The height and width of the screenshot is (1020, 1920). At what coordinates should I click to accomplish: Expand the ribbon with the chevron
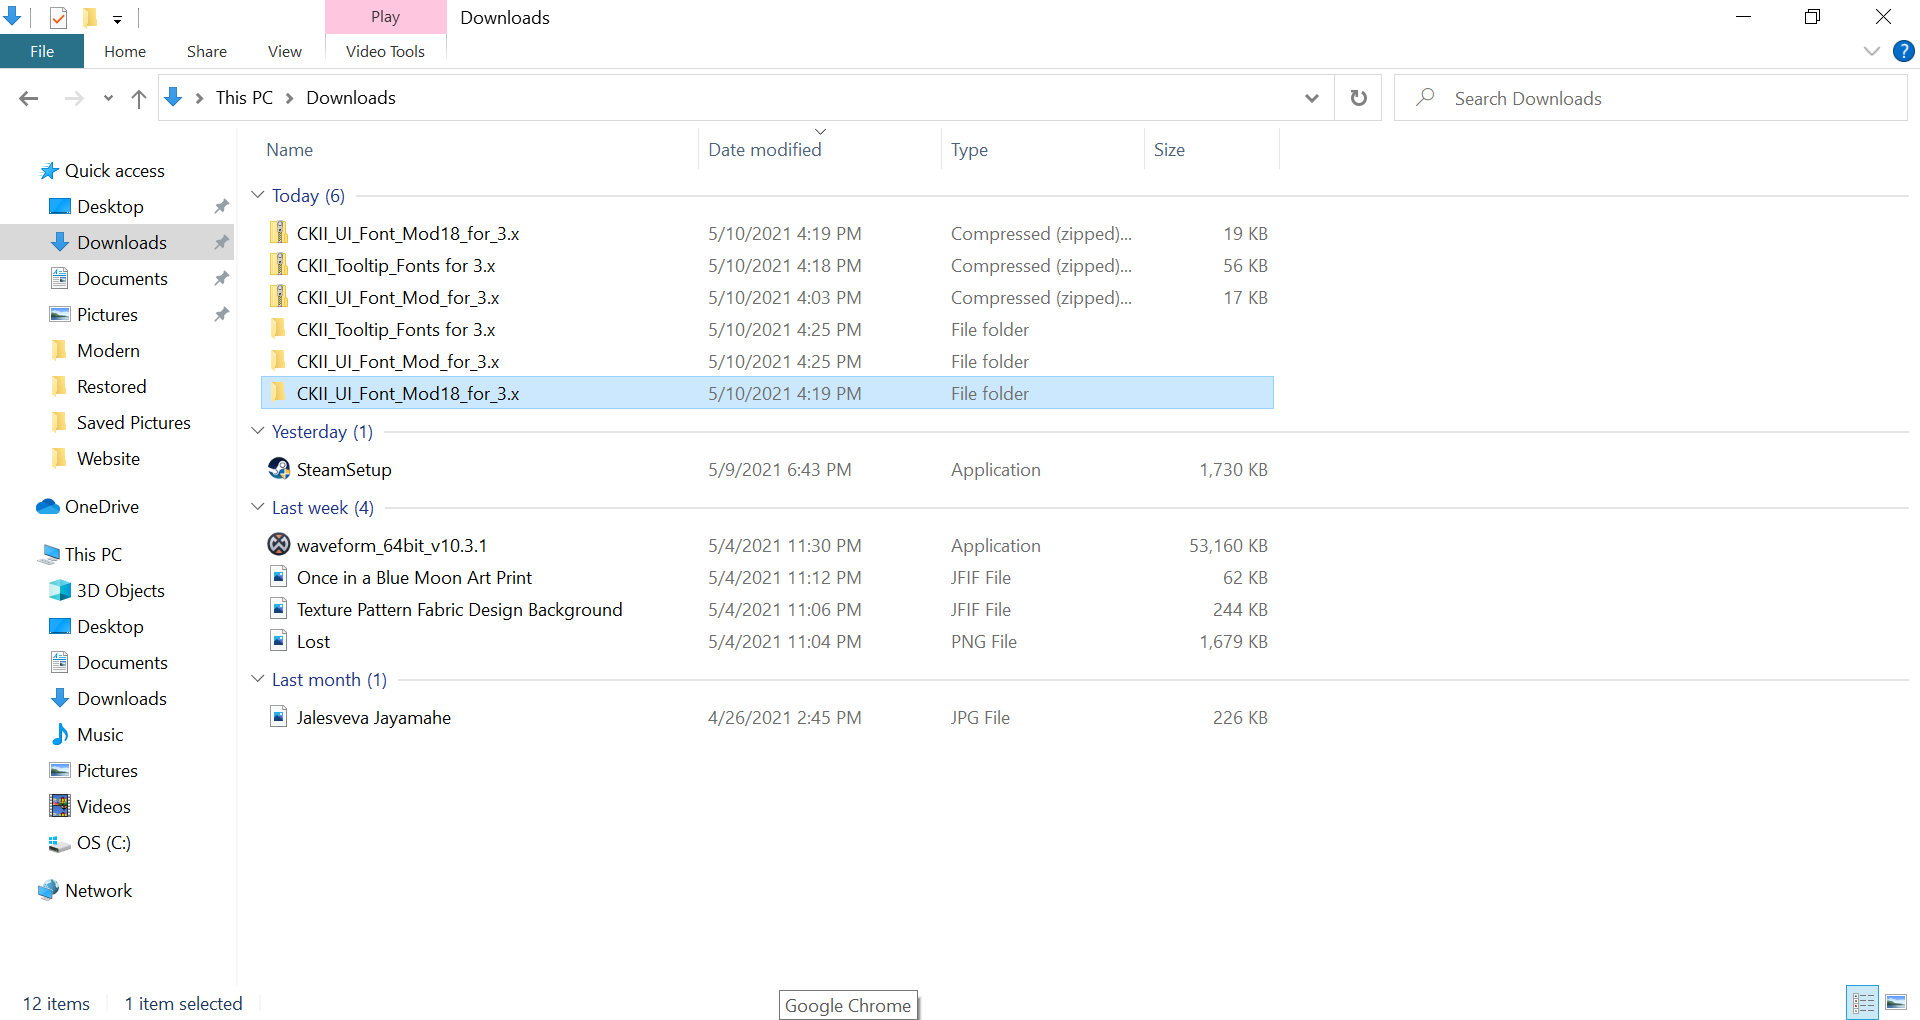click(1871, 51)
